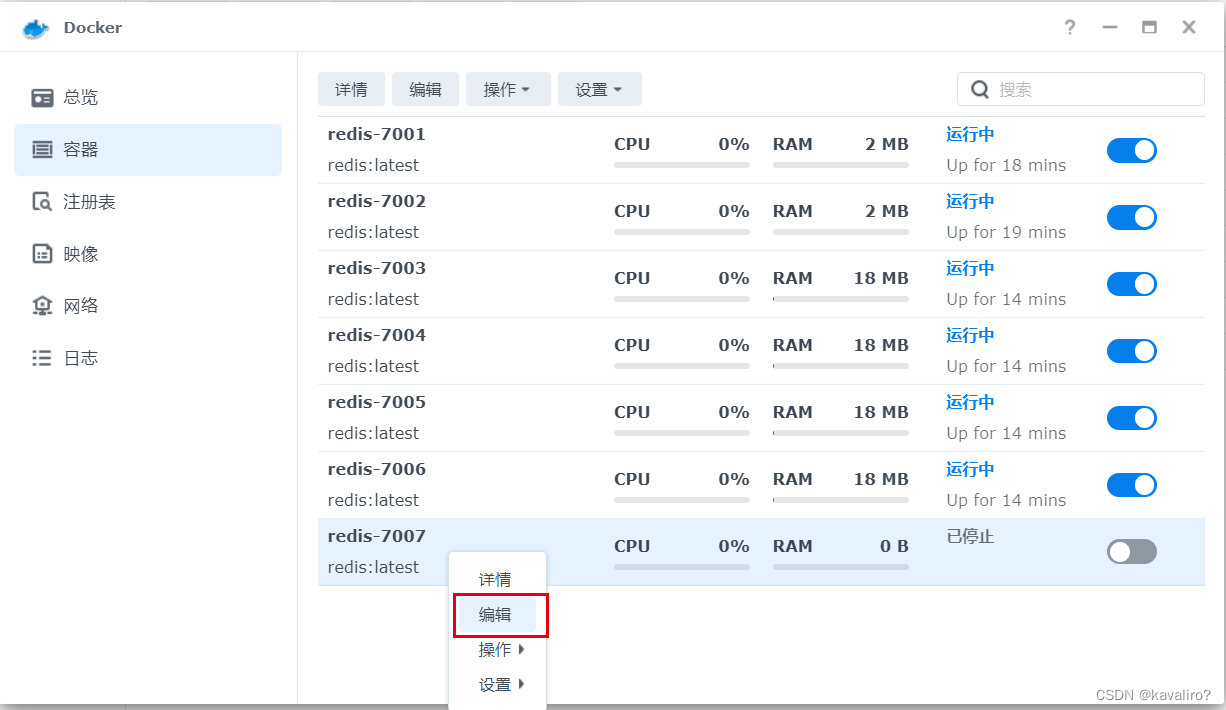Minimize the Docker window
The image size is (1226, 710).
pyautogui.click(x=1110, y=28)
